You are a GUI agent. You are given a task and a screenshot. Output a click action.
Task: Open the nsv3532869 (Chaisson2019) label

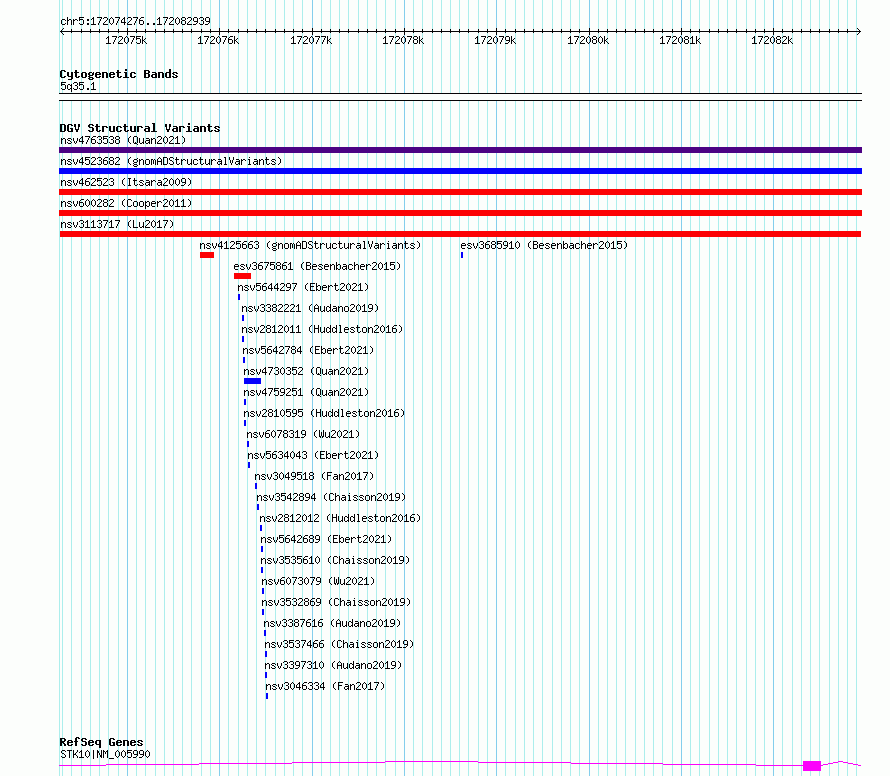click(337, 602)
